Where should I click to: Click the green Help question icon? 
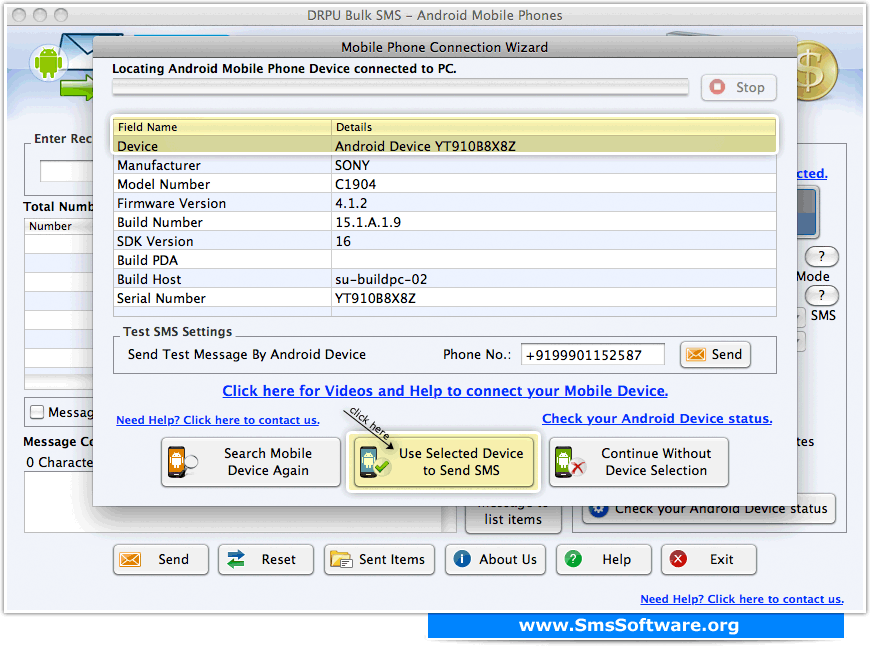[x=573, y=559]
